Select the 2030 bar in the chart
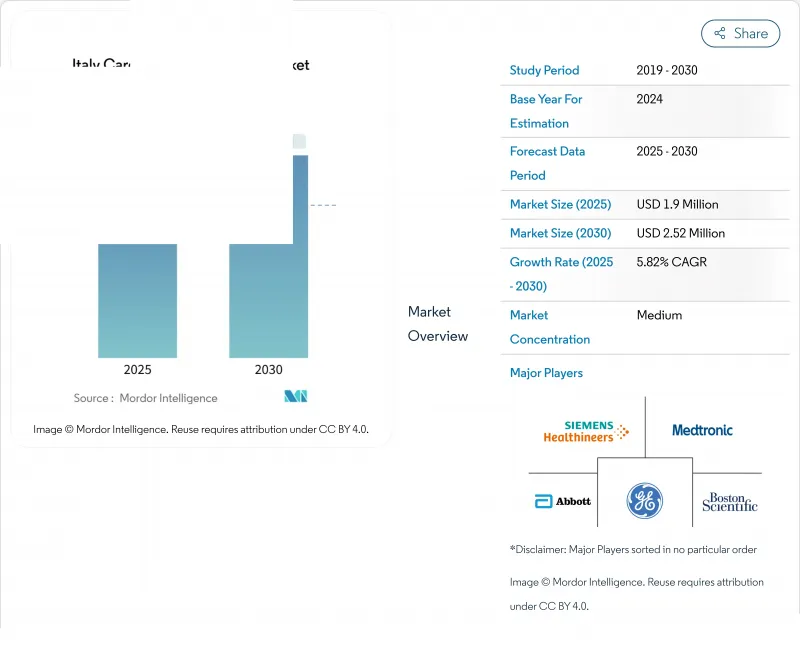800x648 pixels. point(268,300)
